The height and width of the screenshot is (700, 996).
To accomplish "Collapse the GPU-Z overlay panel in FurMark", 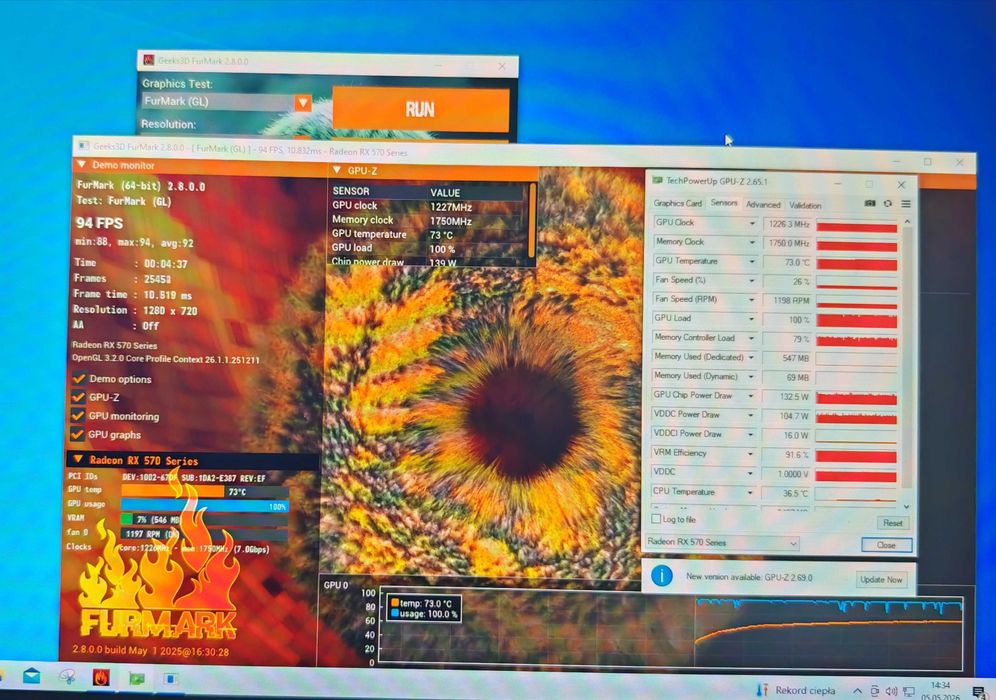I will point(337,170).
